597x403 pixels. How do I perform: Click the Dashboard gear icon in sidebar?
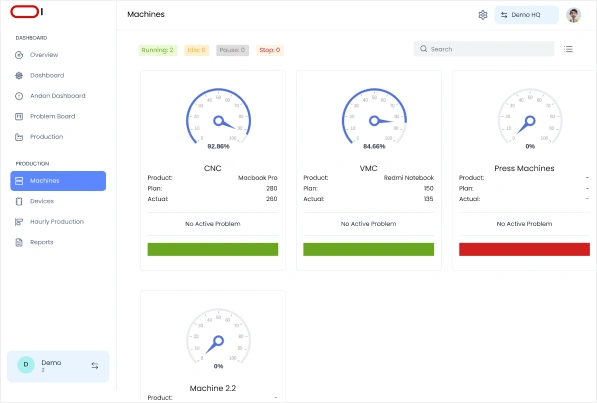coord(19,75)
